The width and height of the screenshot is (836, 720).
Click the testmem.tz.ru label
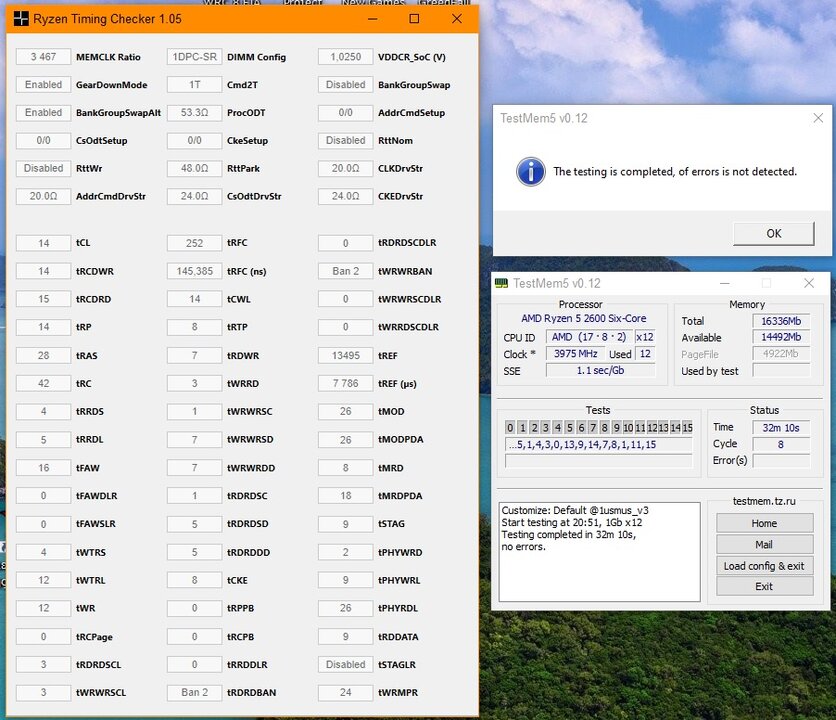click(764, 501)
